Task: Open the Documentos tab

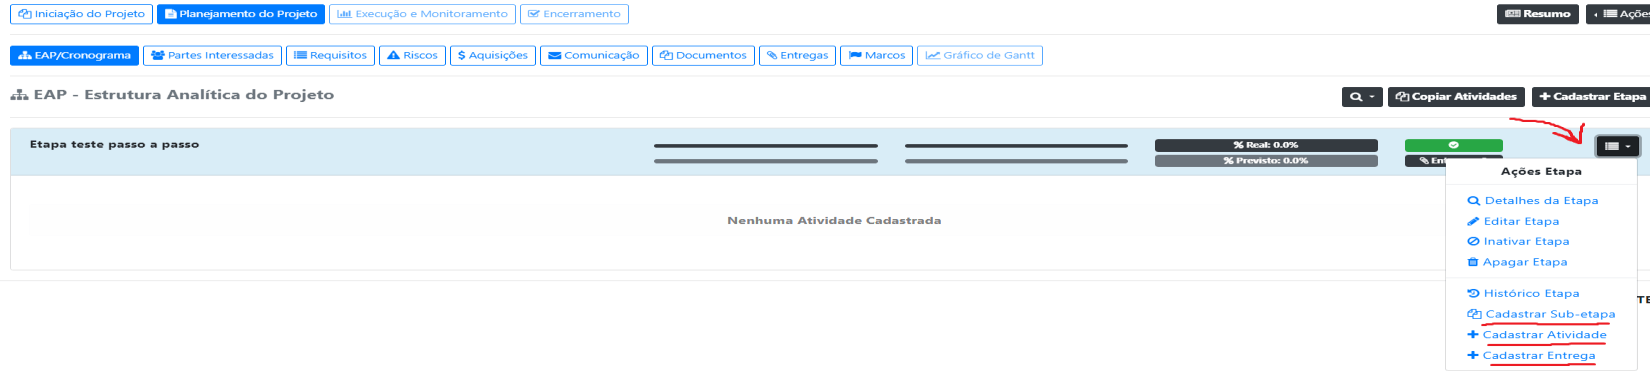Action: click(703, 55)
